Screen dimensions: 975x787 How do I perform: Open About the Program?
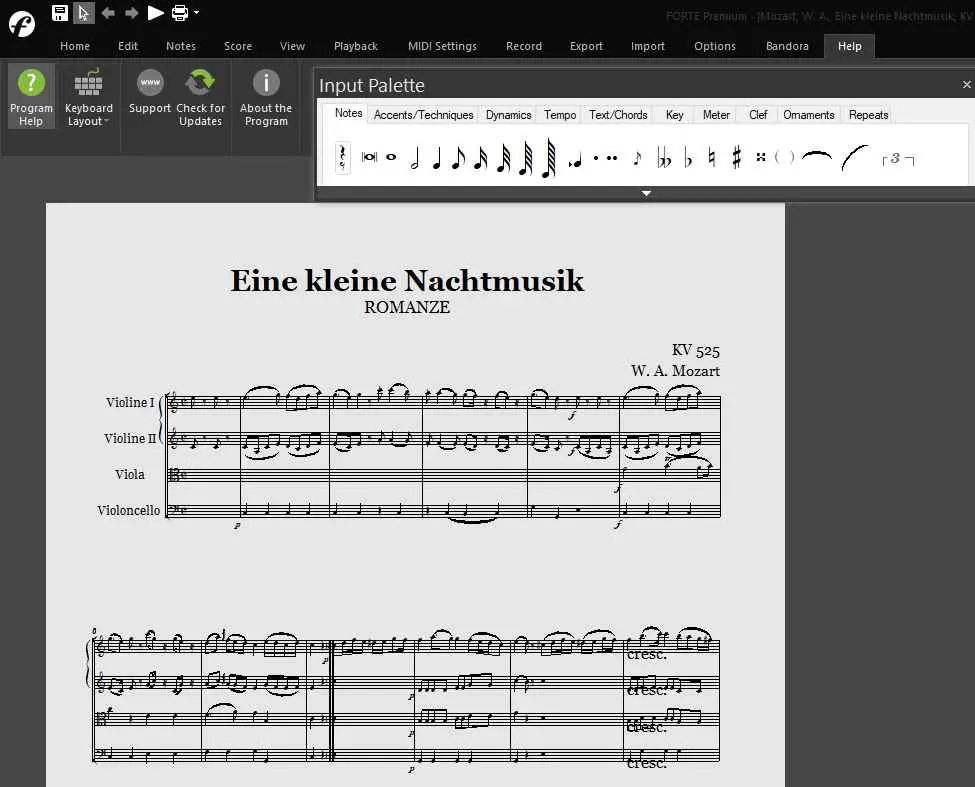[266, 97]
